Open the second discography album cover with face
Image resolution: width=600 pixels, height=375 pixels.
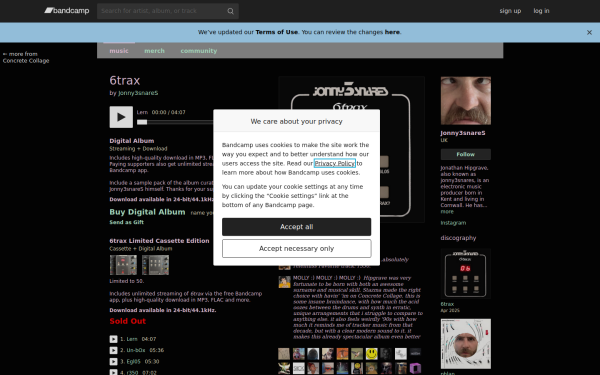[x=466, y=344]
